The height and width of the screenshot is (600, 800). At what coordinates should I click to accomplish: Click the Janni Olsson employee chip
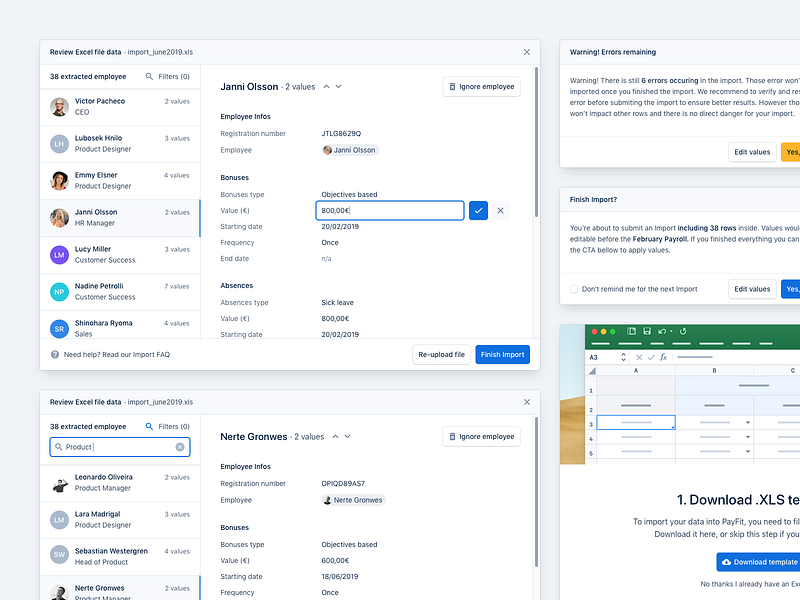[x=350, y=150]
